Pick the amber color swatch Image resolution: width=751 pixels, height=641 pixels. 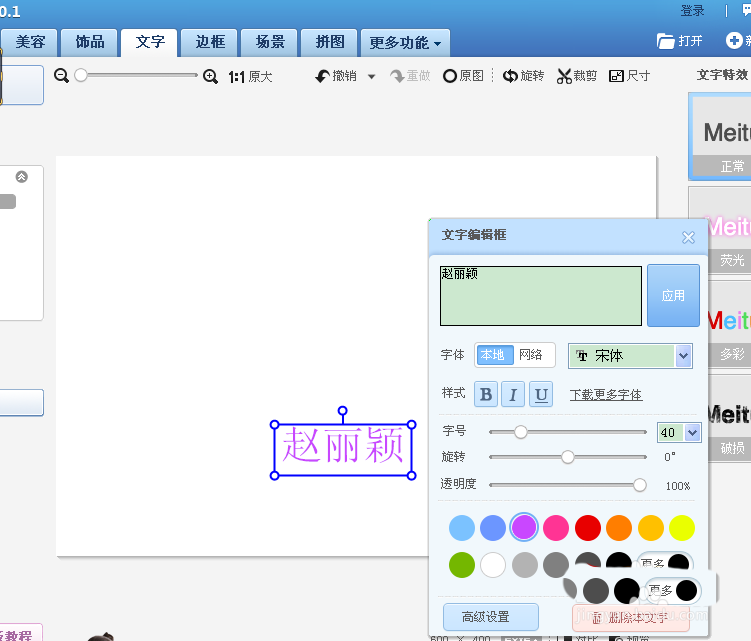coord(650,528)
